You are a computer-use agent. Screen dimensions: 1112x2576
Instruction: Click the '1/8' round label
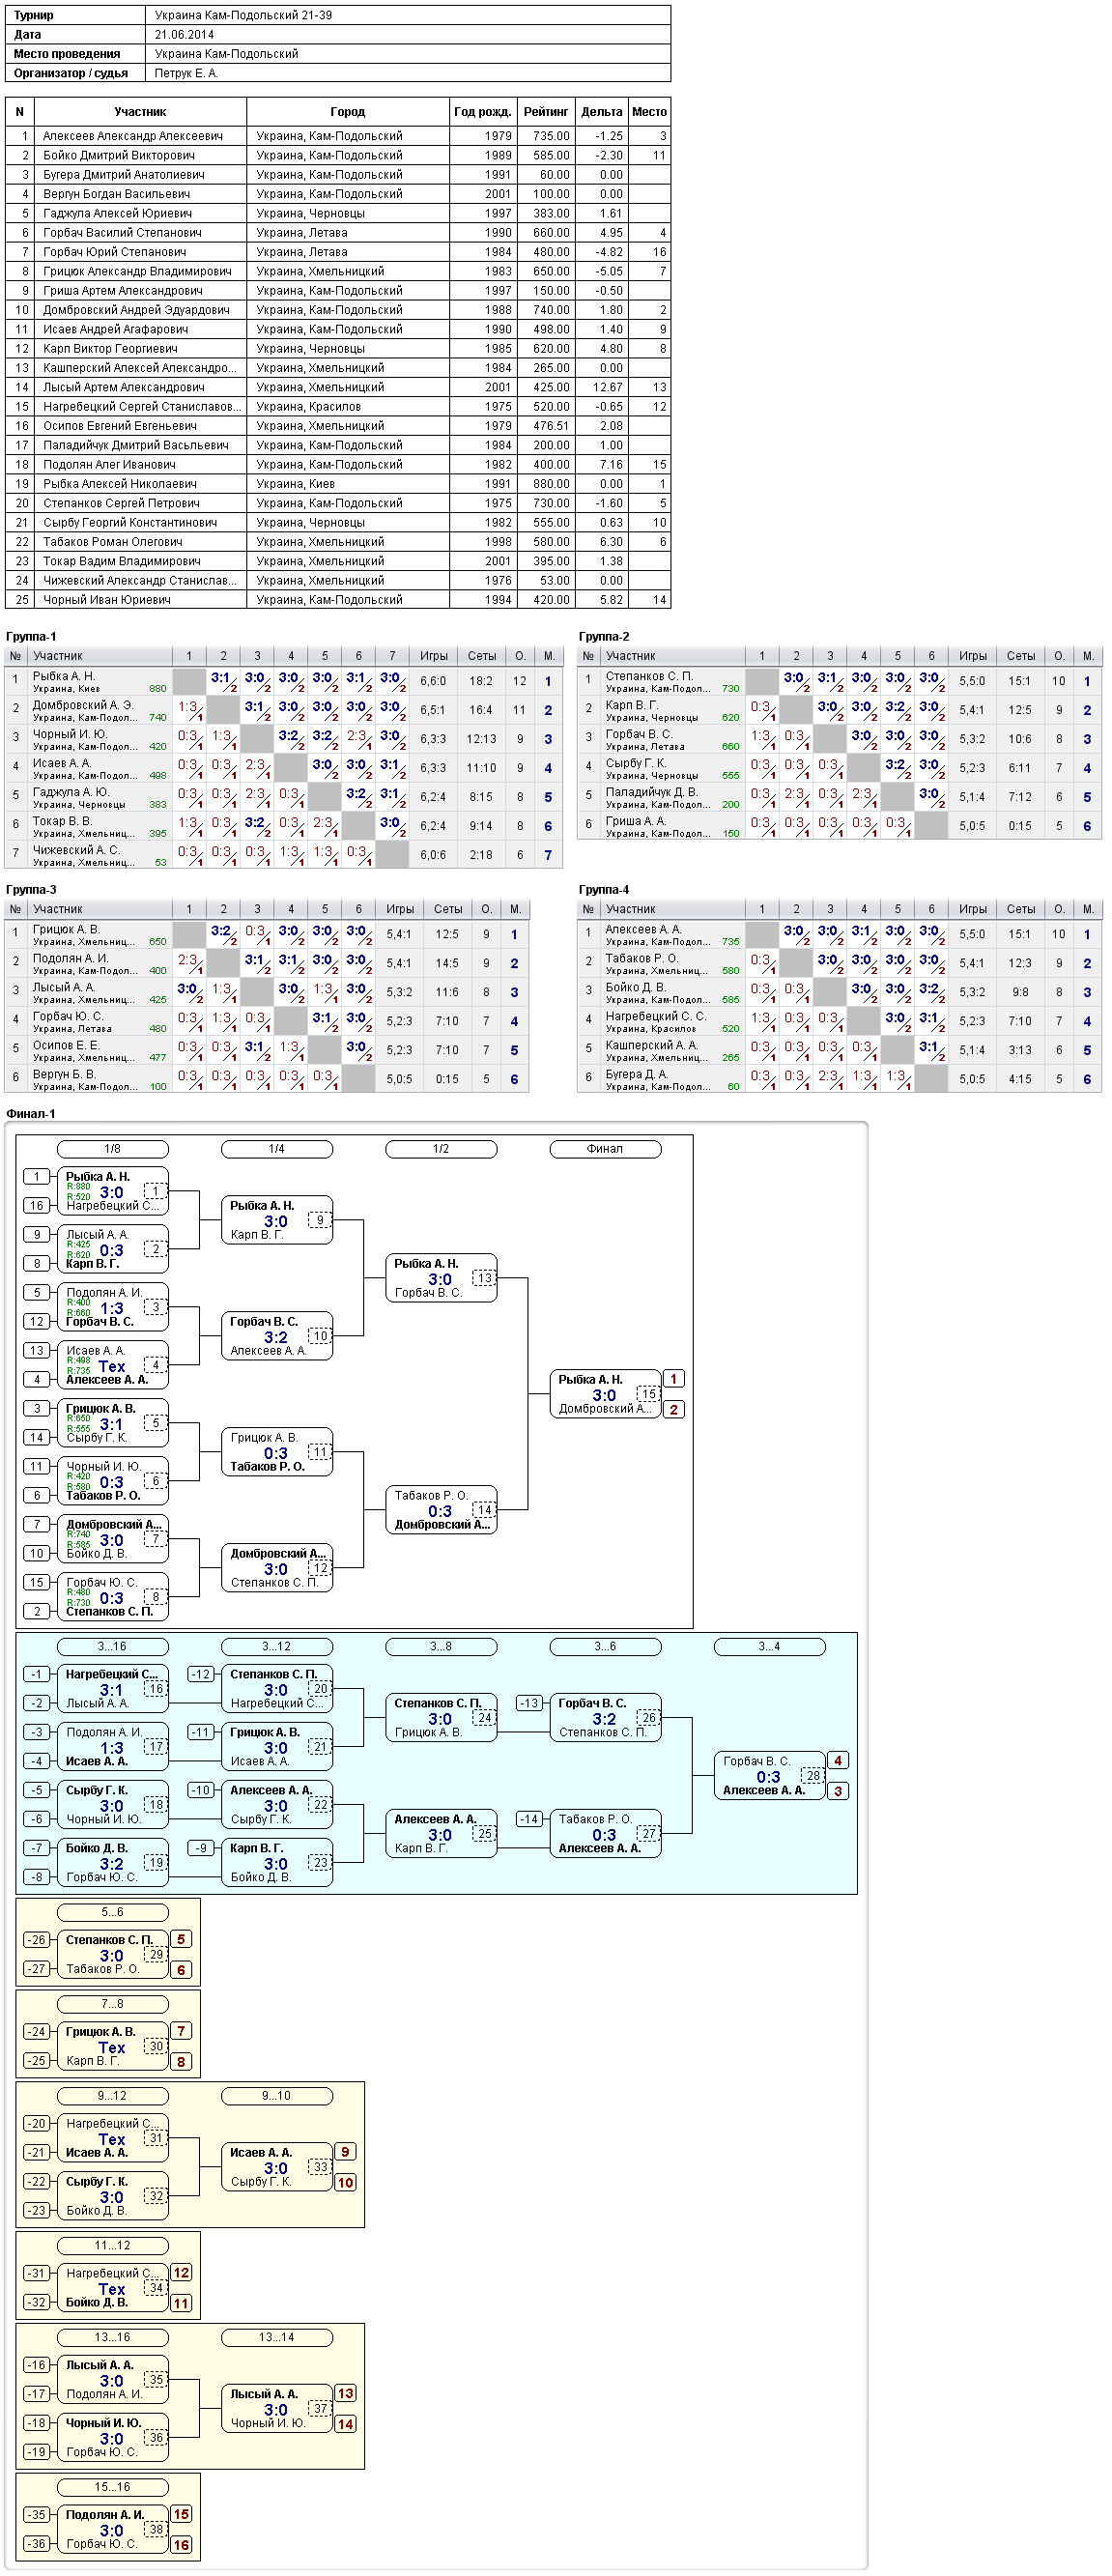112,1149
